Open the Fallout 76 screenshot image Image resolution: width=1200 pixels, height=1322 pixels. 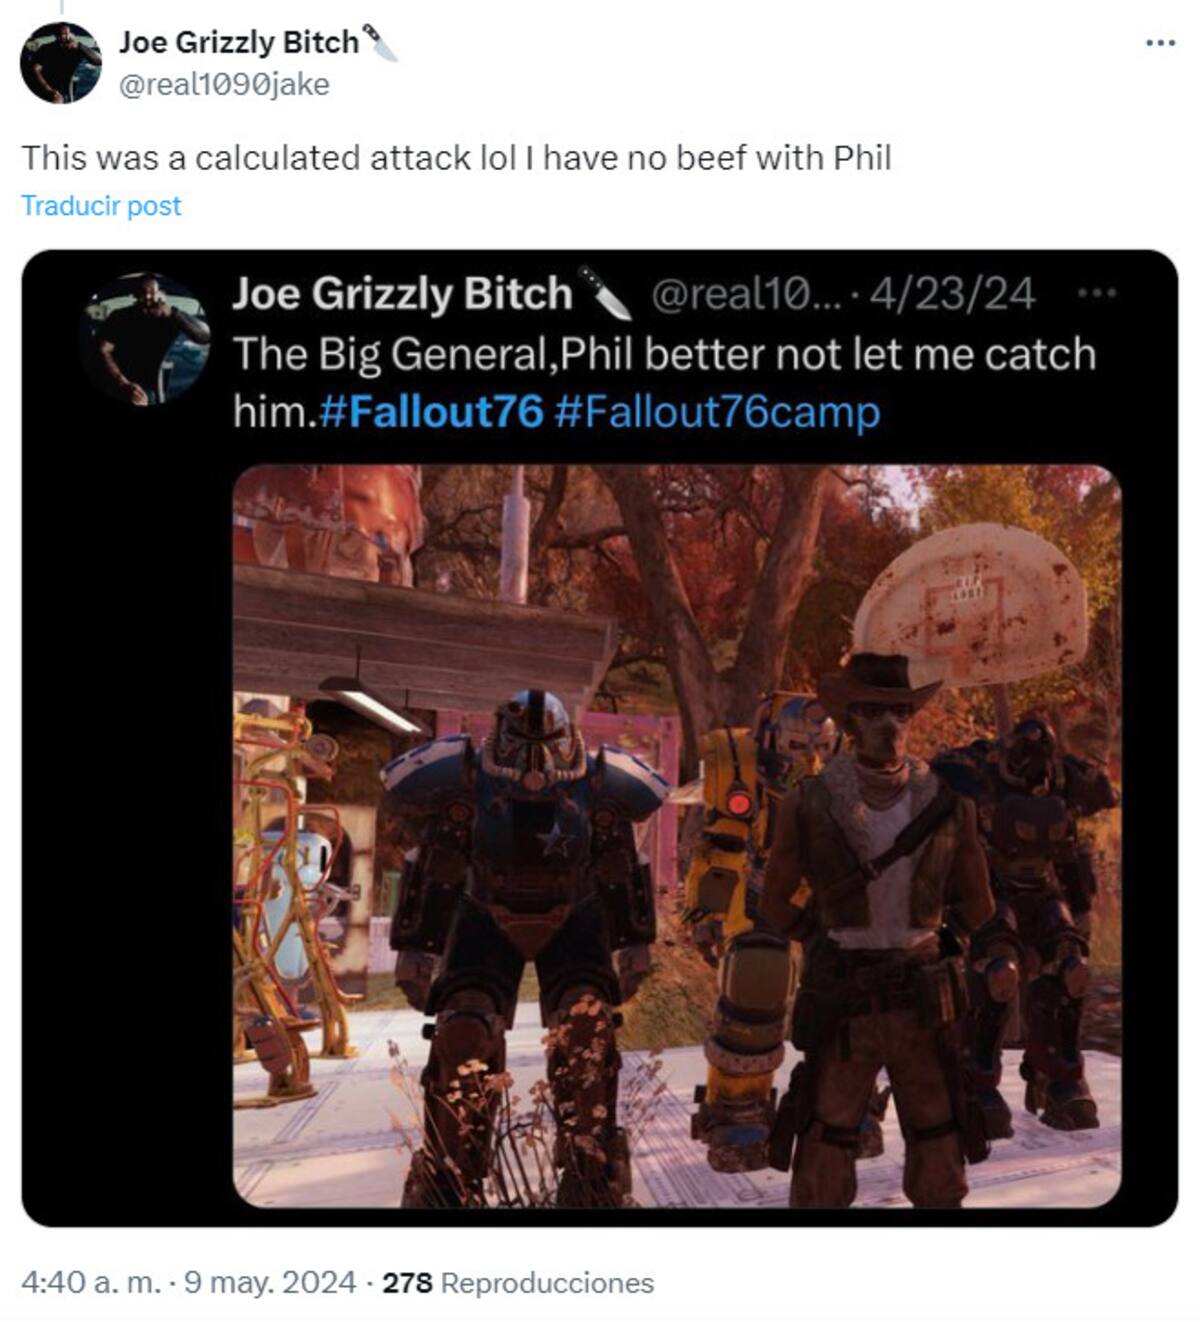pyautogui.click(x=677, y=836)
